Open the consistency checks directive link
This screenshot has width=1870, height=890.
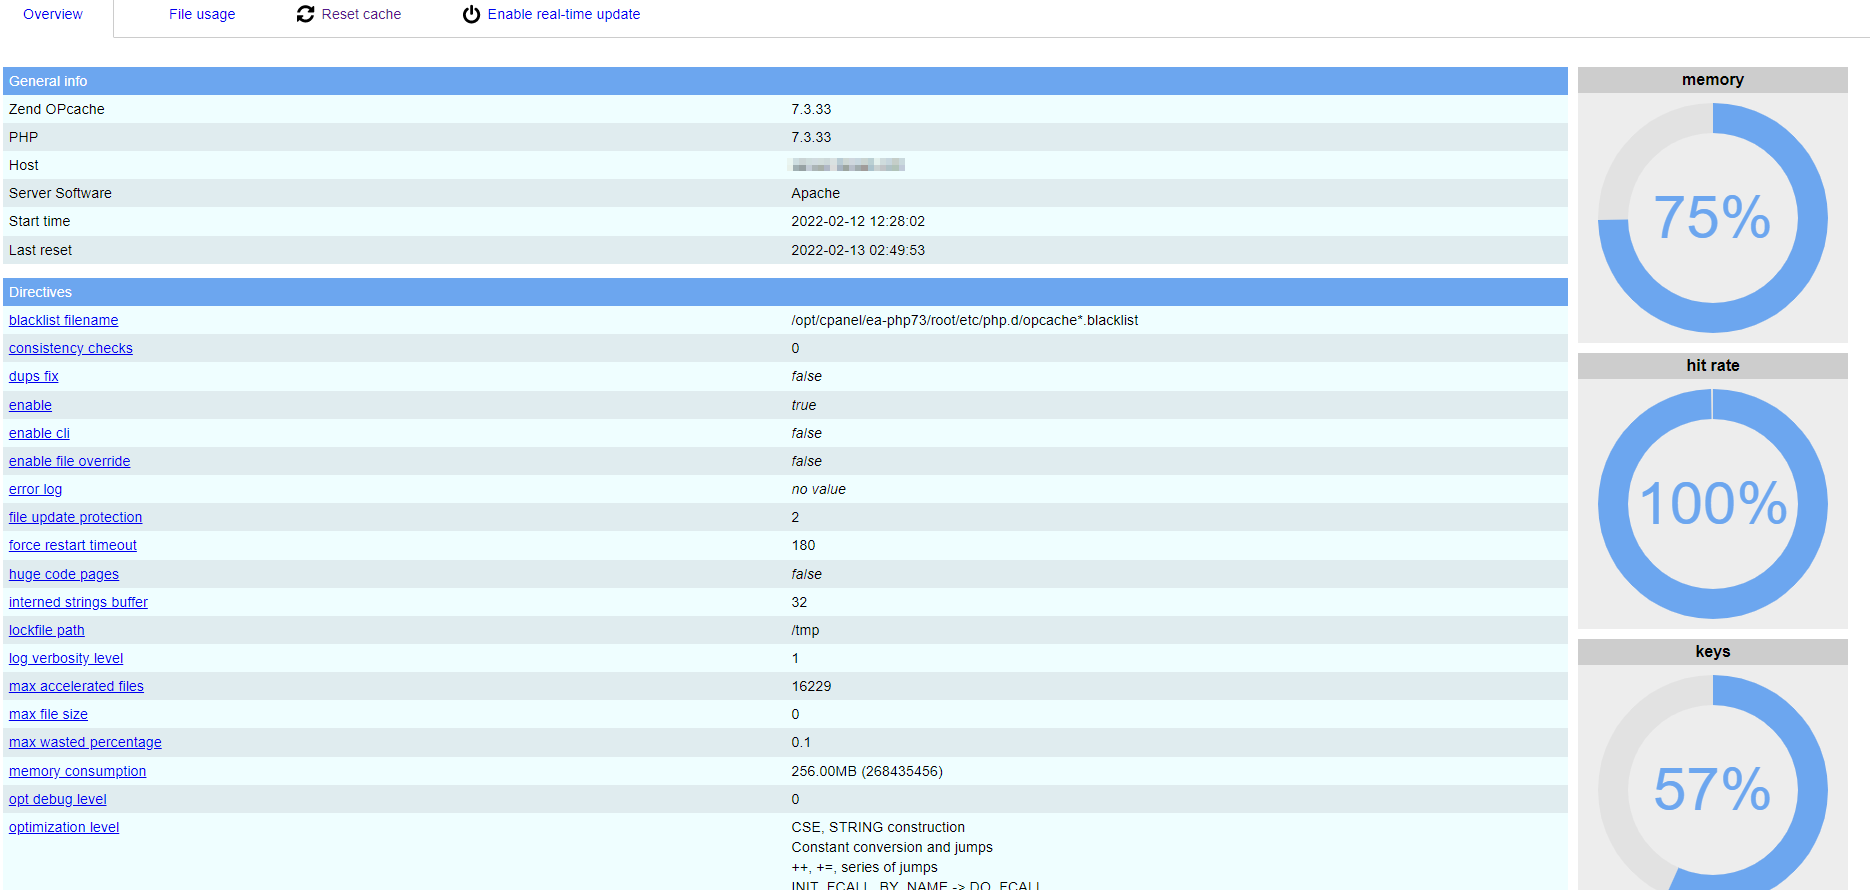tap(71, 348)
